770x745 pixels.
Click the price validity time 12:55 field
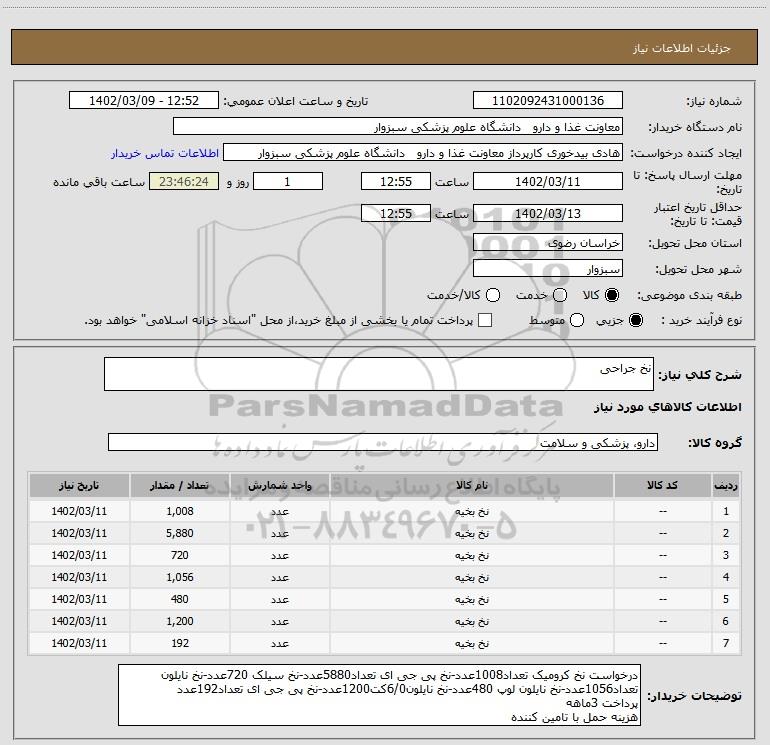tap(396, 213)
